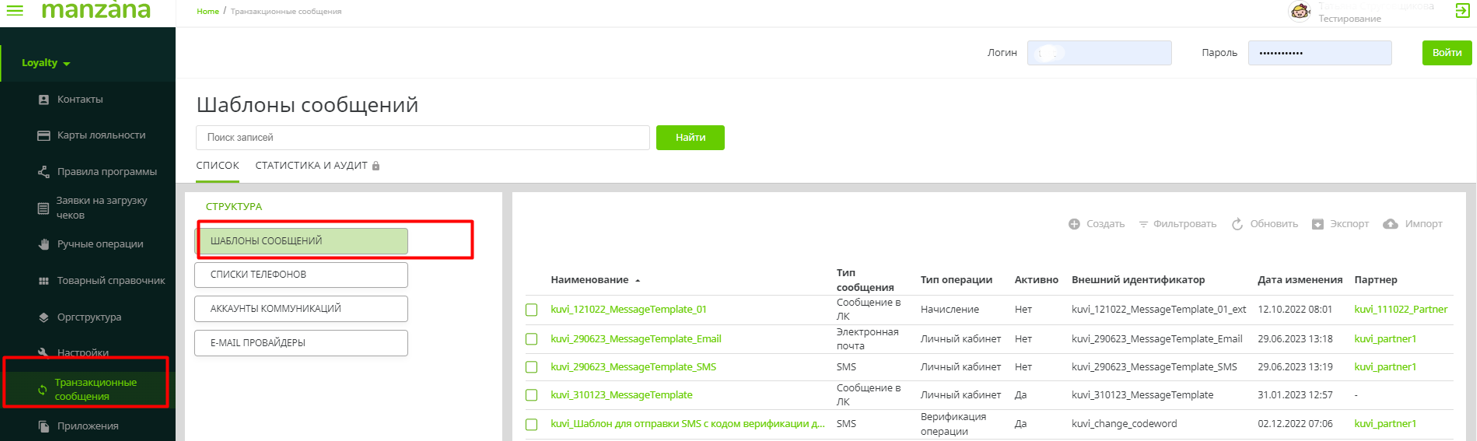This screenshot has width=1477, height=441.
Task: Tick checkbox for kuvi_310123_MessageTemplate
Action: (x=532, y=395)
